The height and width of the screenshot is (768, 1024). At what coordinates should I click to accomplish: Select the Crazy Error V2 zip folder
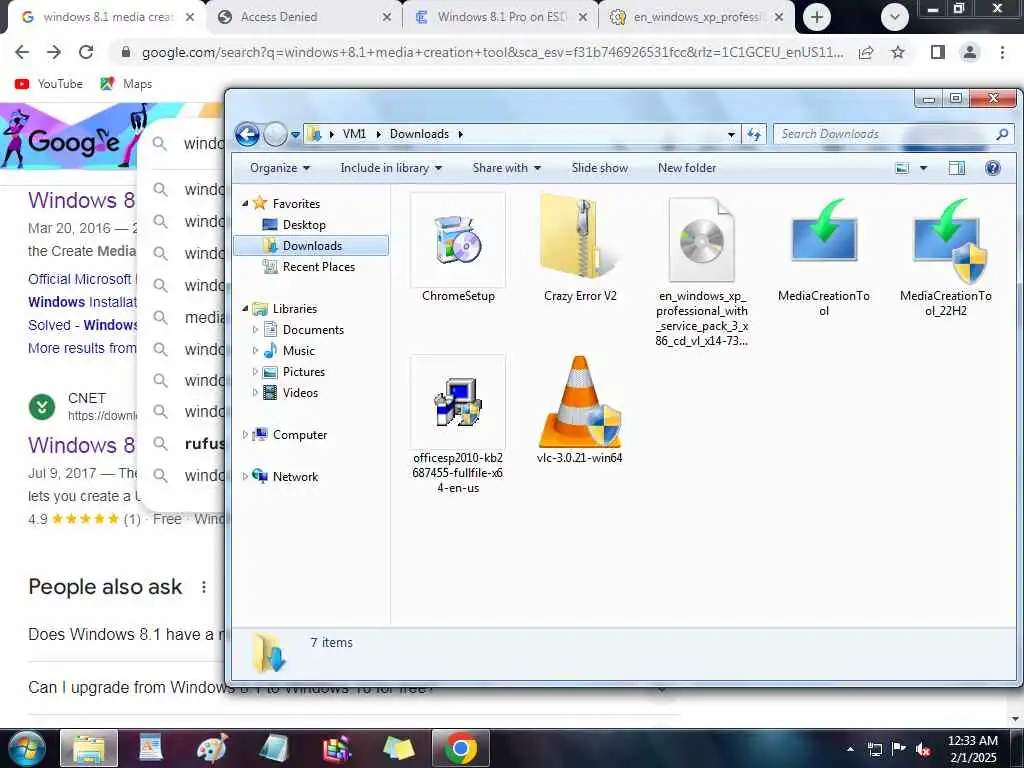click(580, 248)
